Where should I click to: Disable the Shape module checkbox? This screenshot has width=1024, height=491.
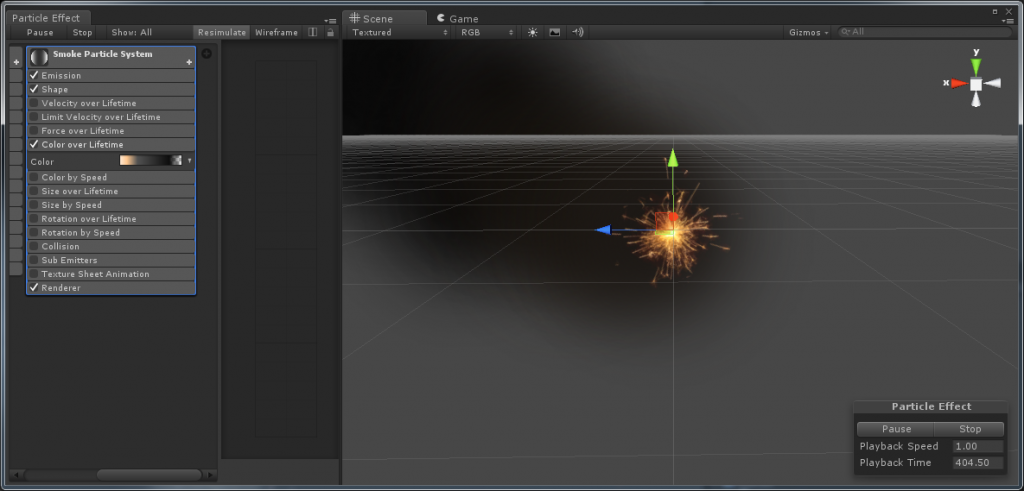click(x=34, y=89)
